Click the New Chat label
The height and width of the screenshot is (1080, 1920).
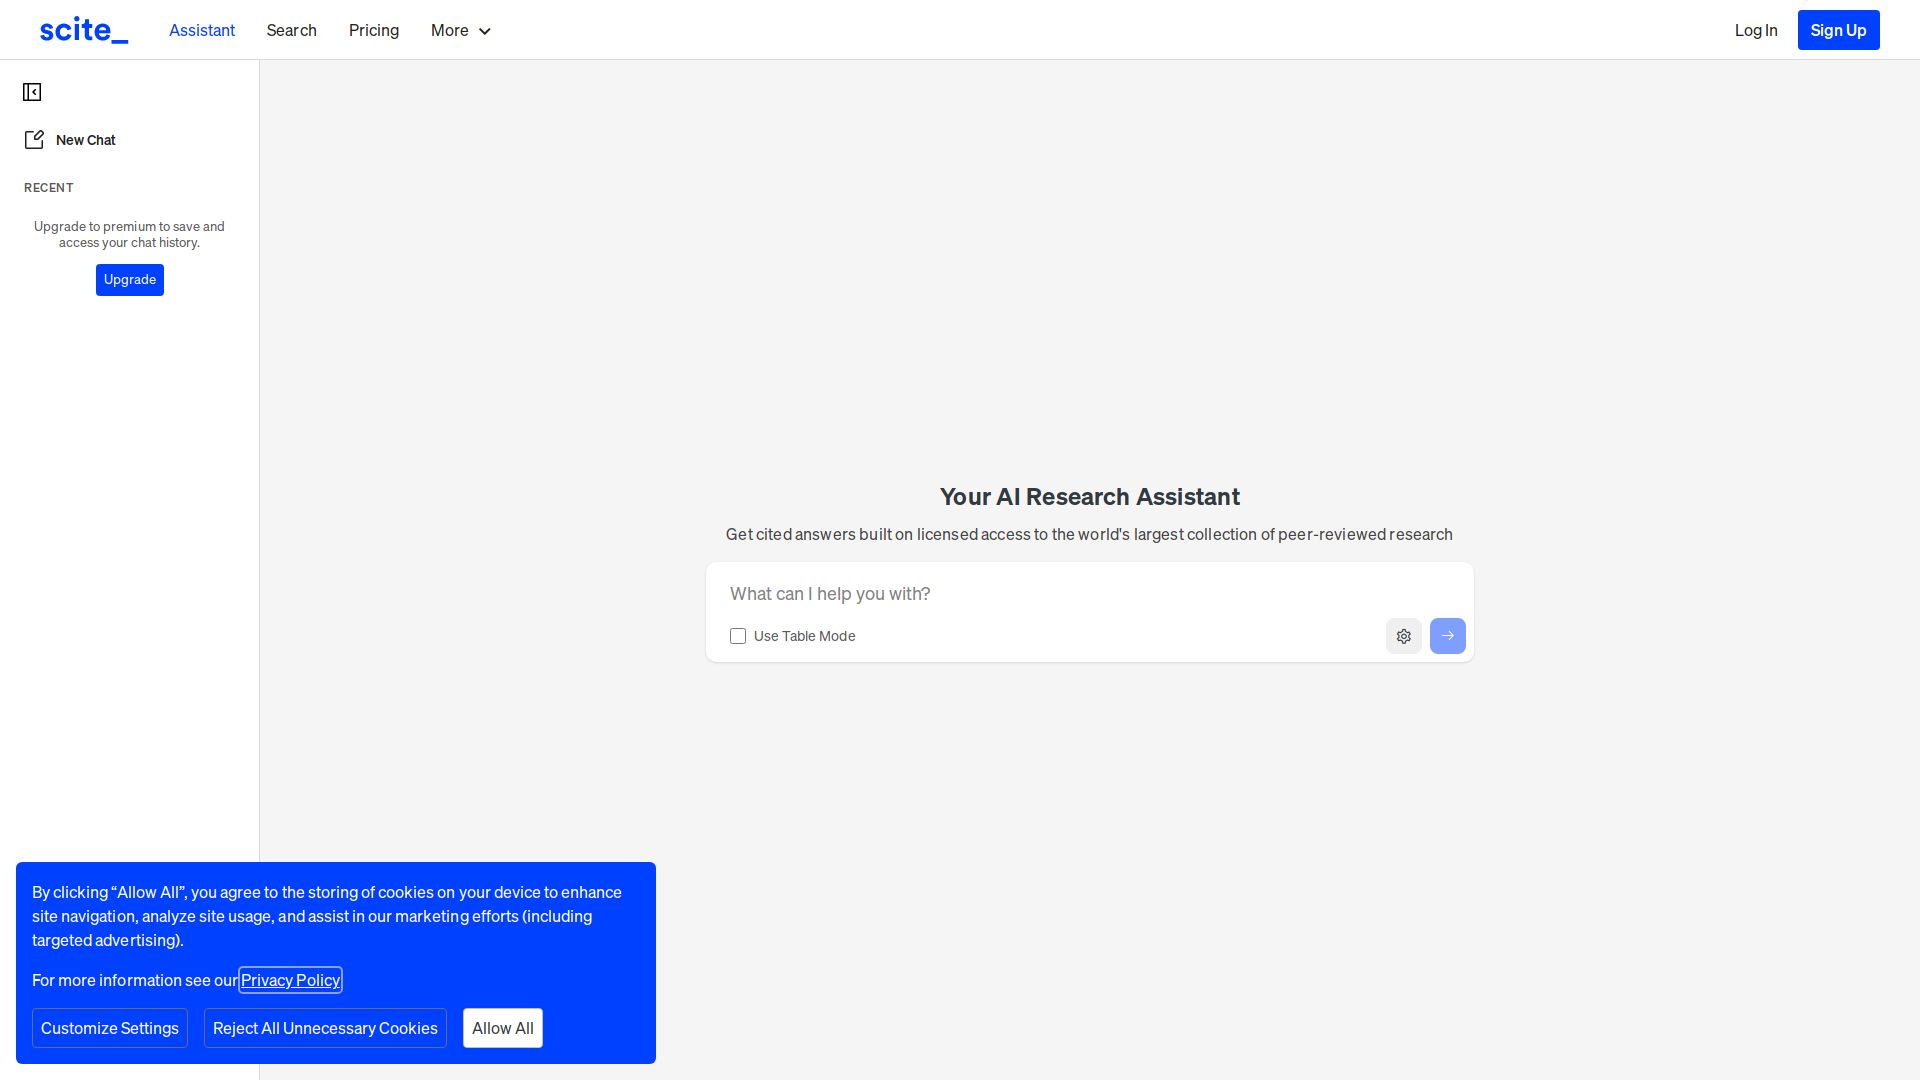click(x=86, y=140)
